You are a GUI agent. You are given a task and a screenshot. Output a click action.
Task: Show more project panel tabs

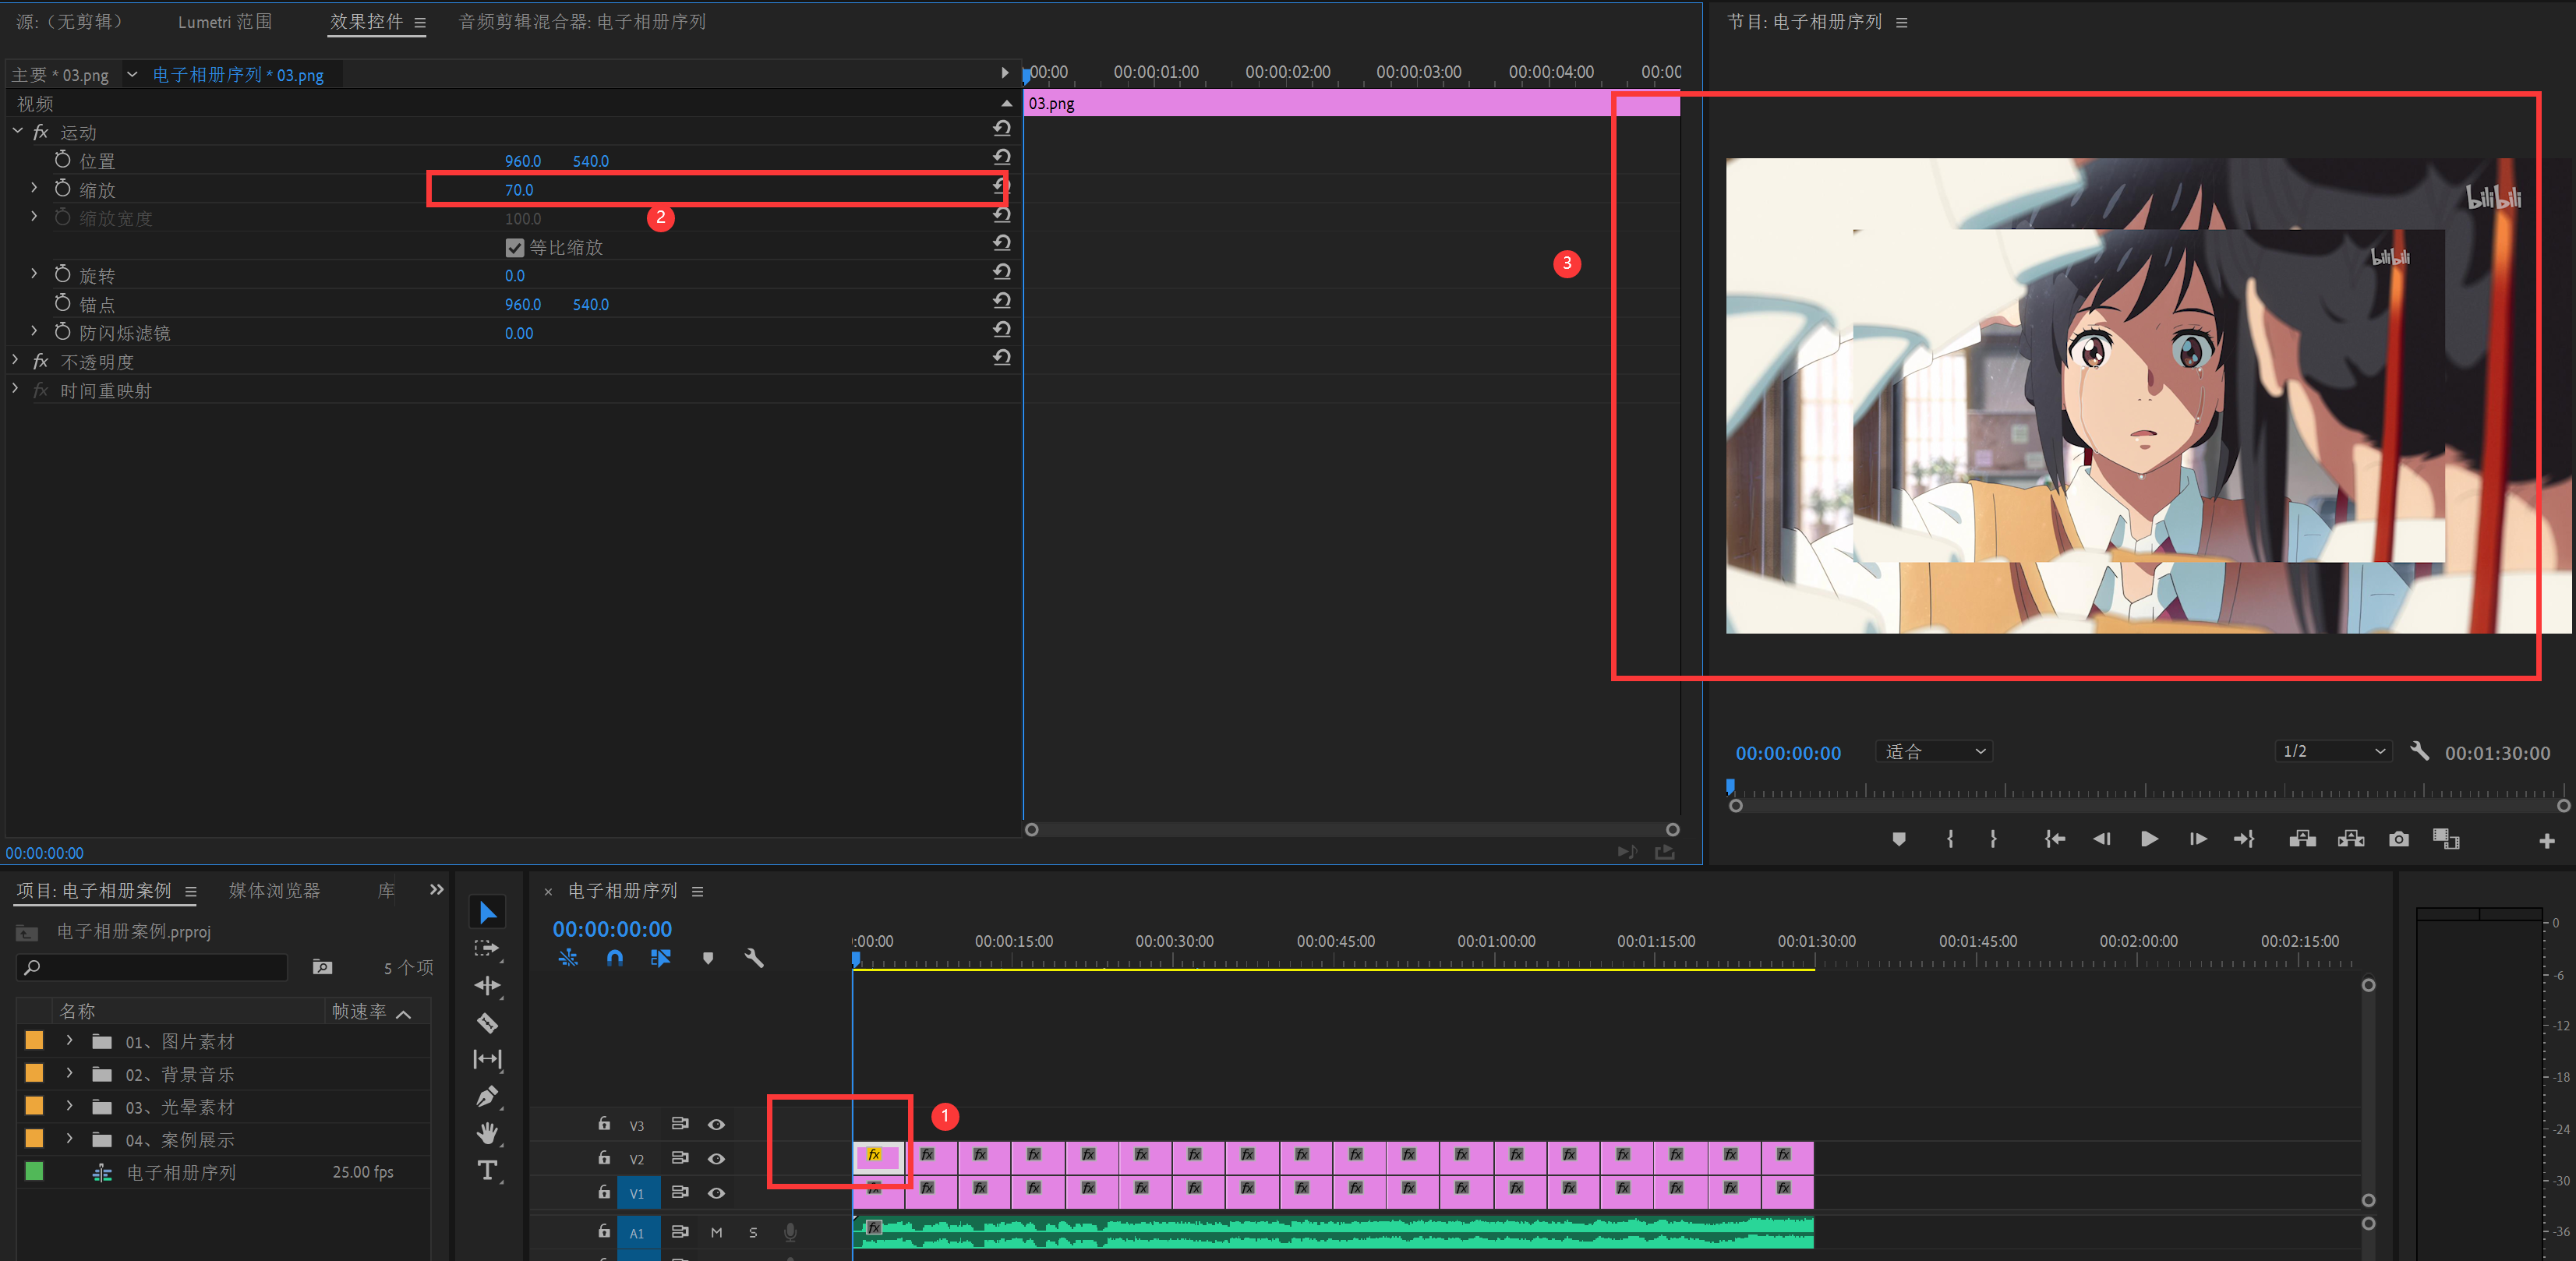436,889
